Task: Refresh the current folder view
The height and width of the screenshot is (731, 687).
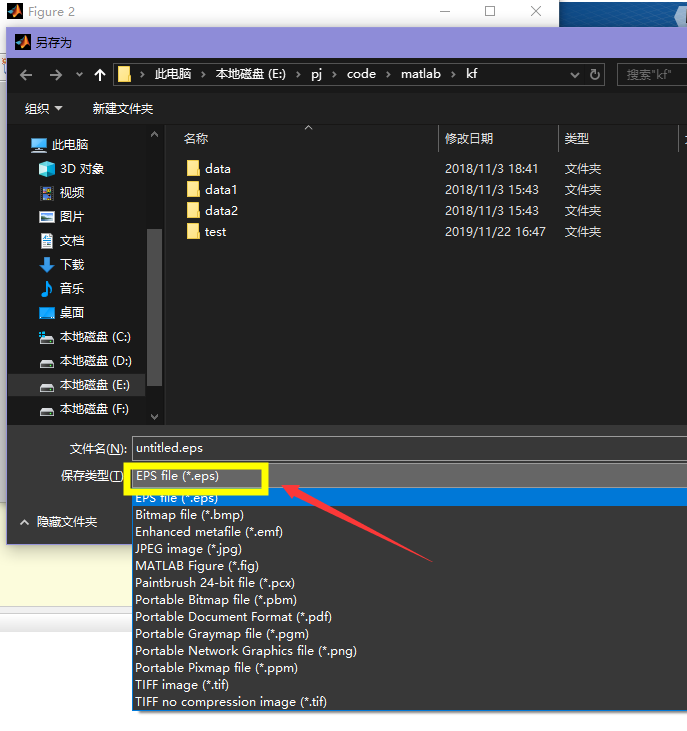Action: coord(595,75)
